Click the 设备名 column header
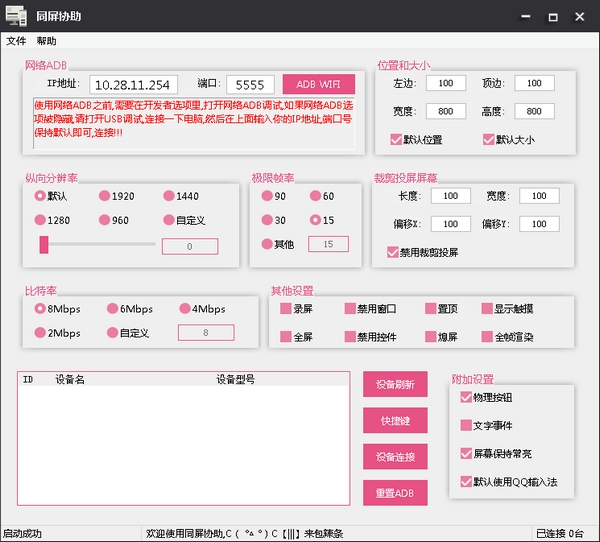 coord(70,380)
